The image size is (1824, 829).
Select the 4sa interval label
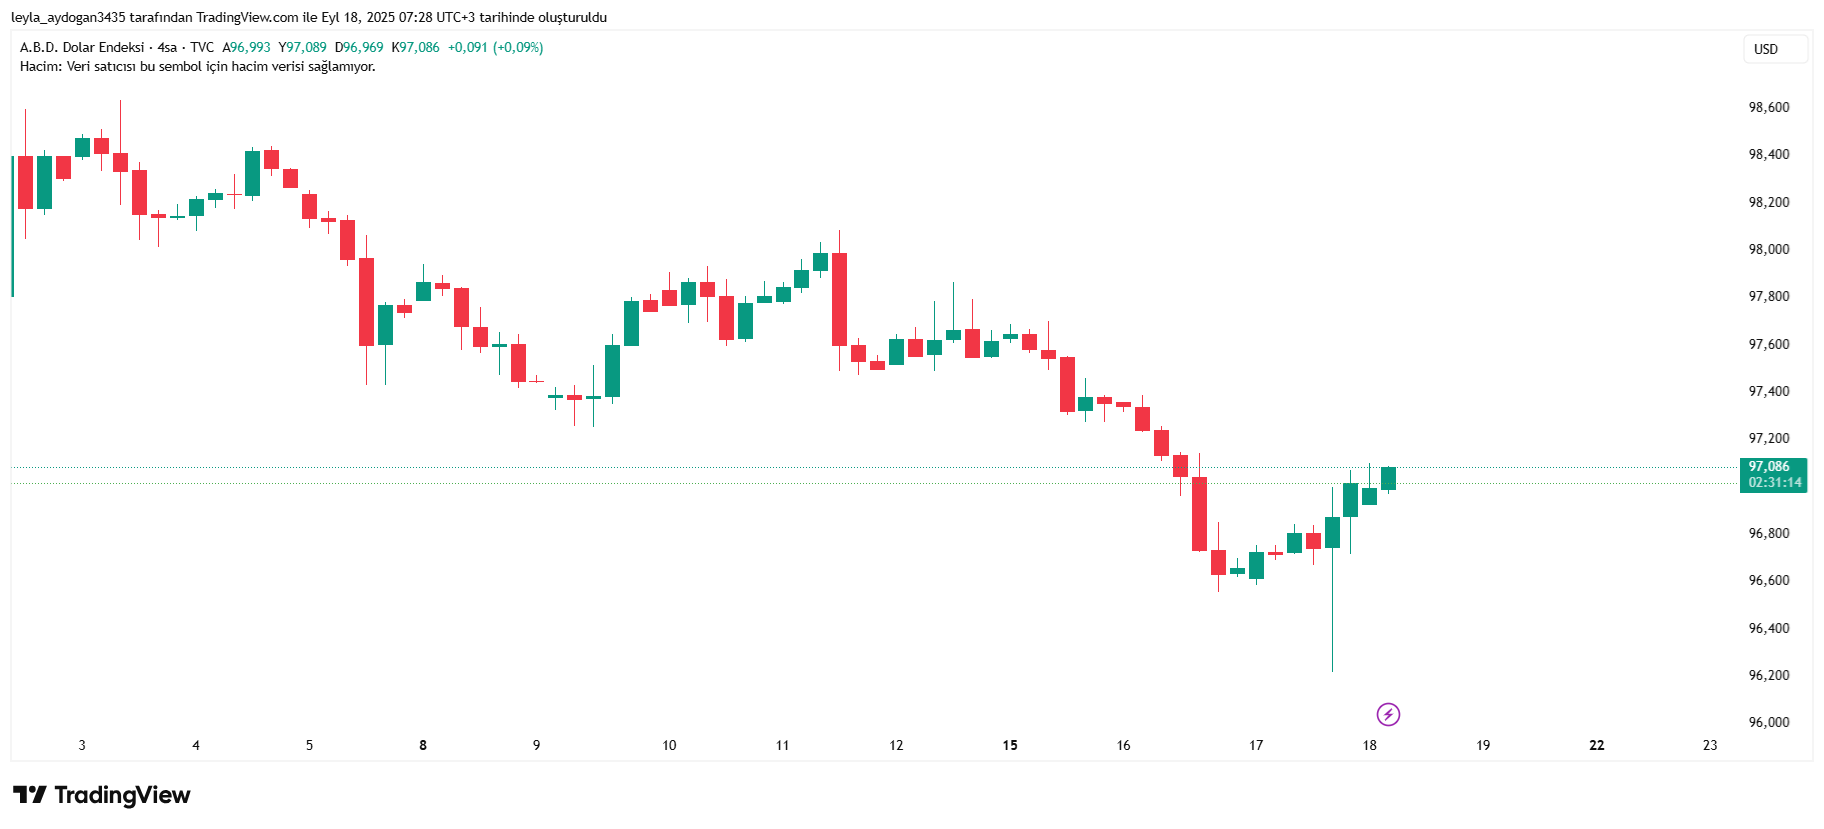167,47
